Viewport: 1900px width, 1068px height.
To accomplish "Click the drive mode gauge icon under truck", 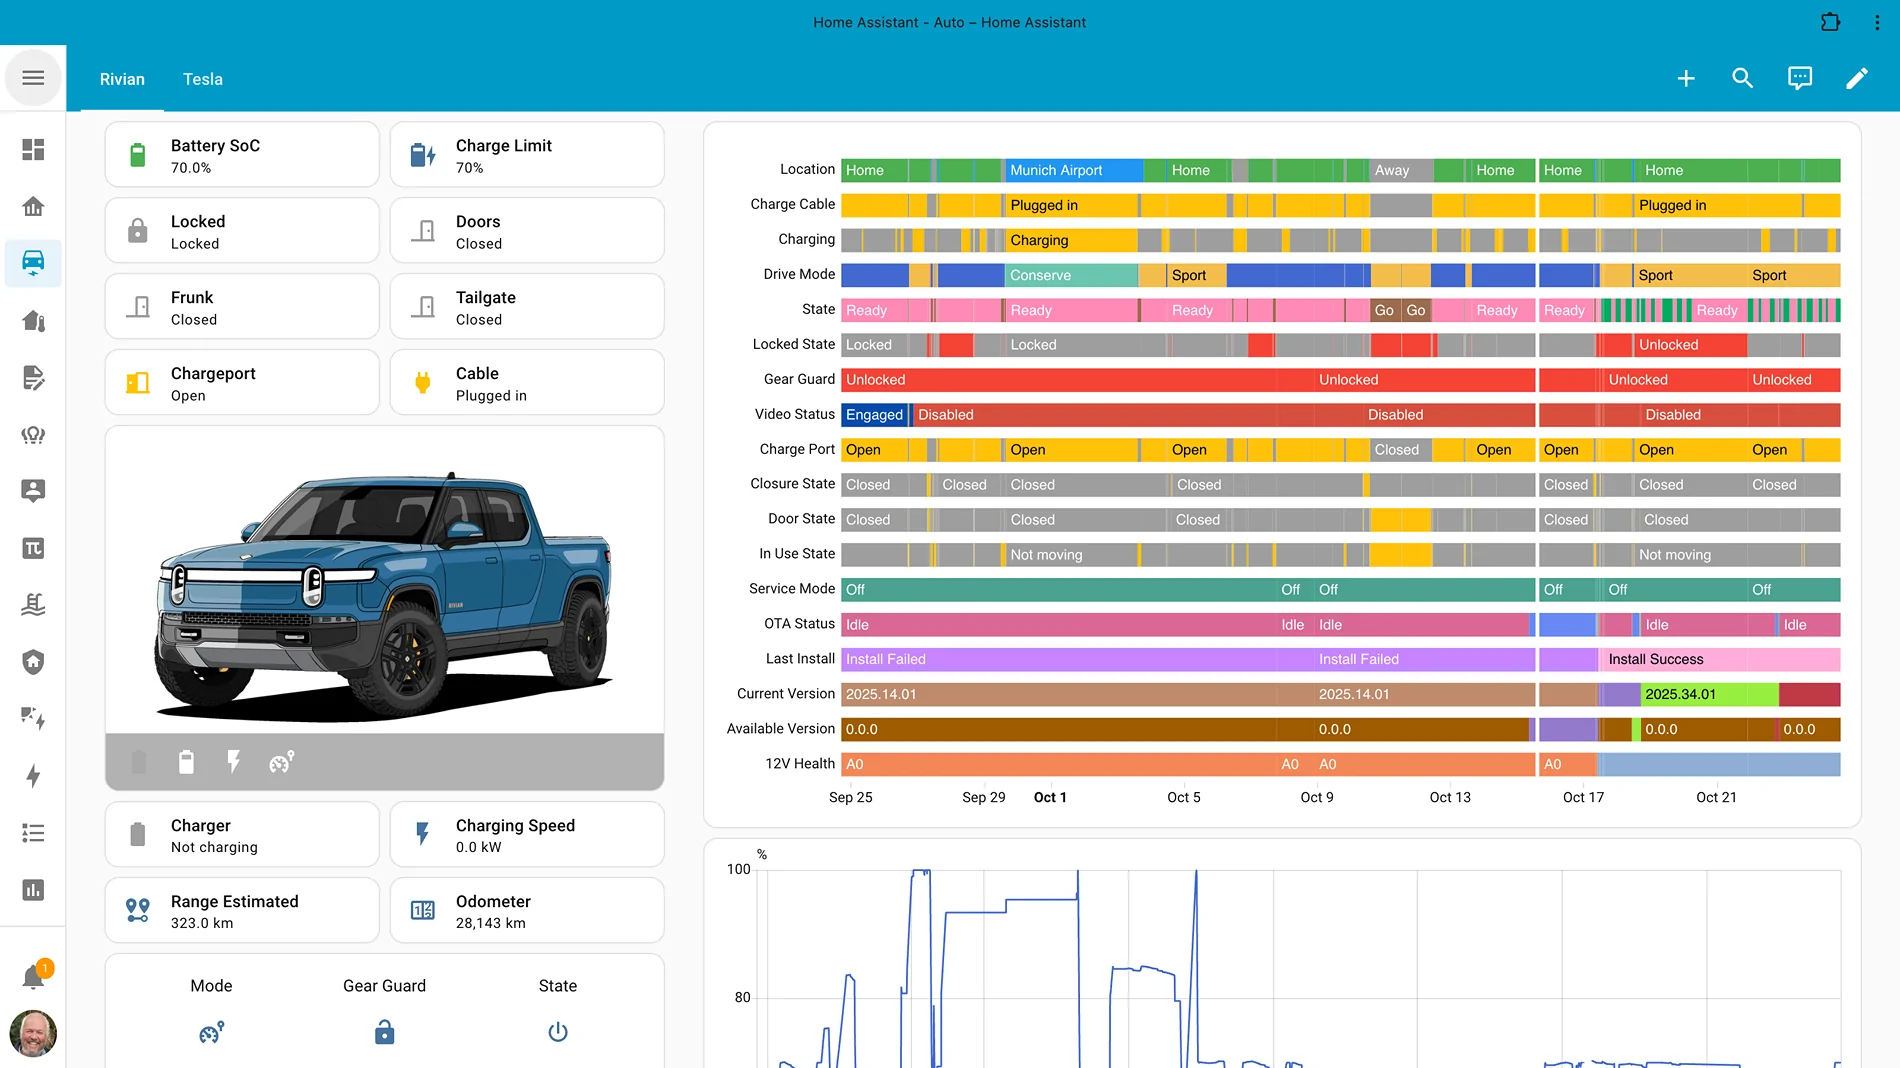I will click(281, 762).
